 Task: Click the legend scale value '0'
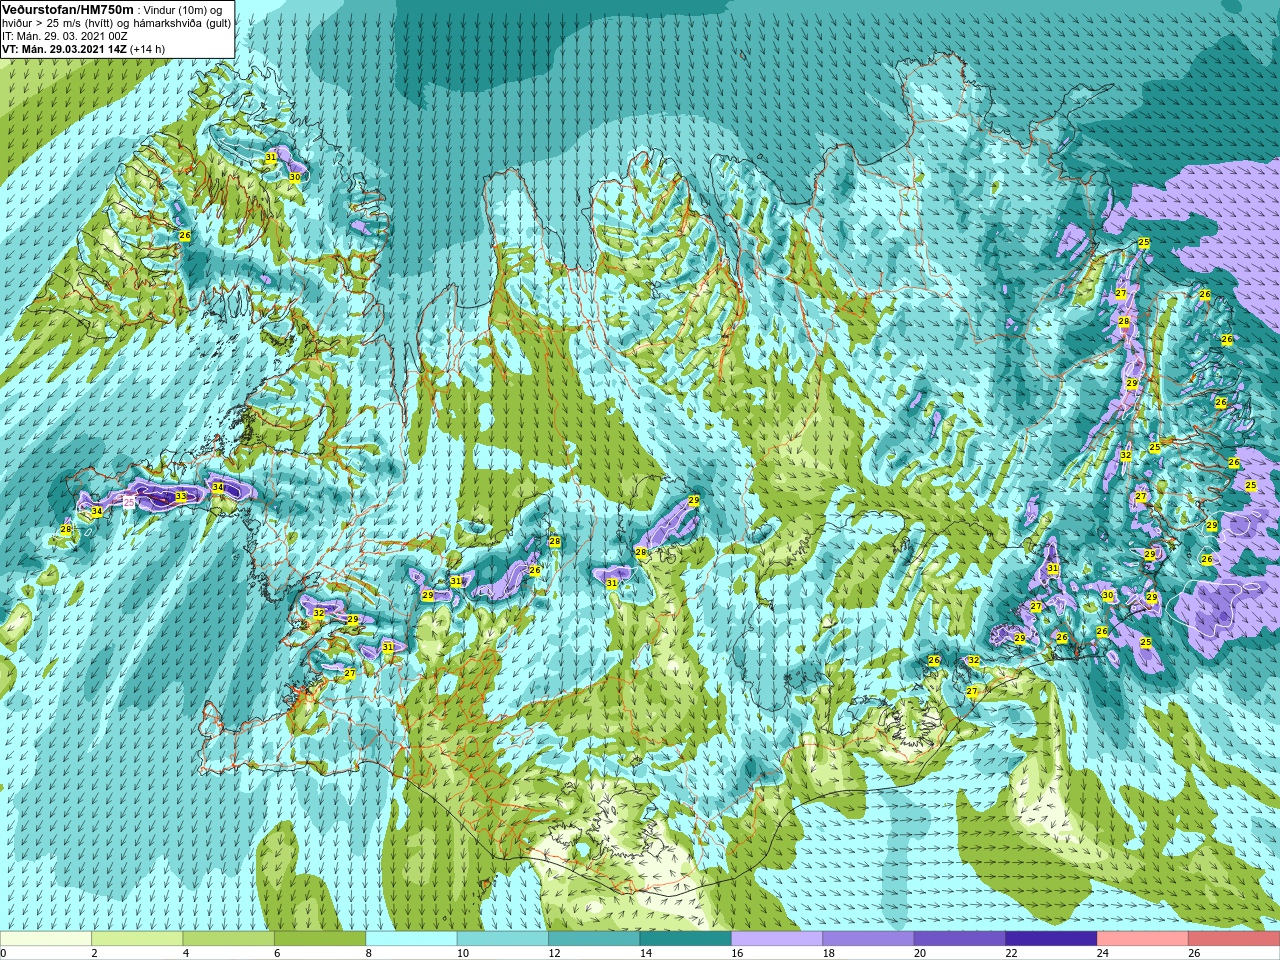(x=4, y=953)
